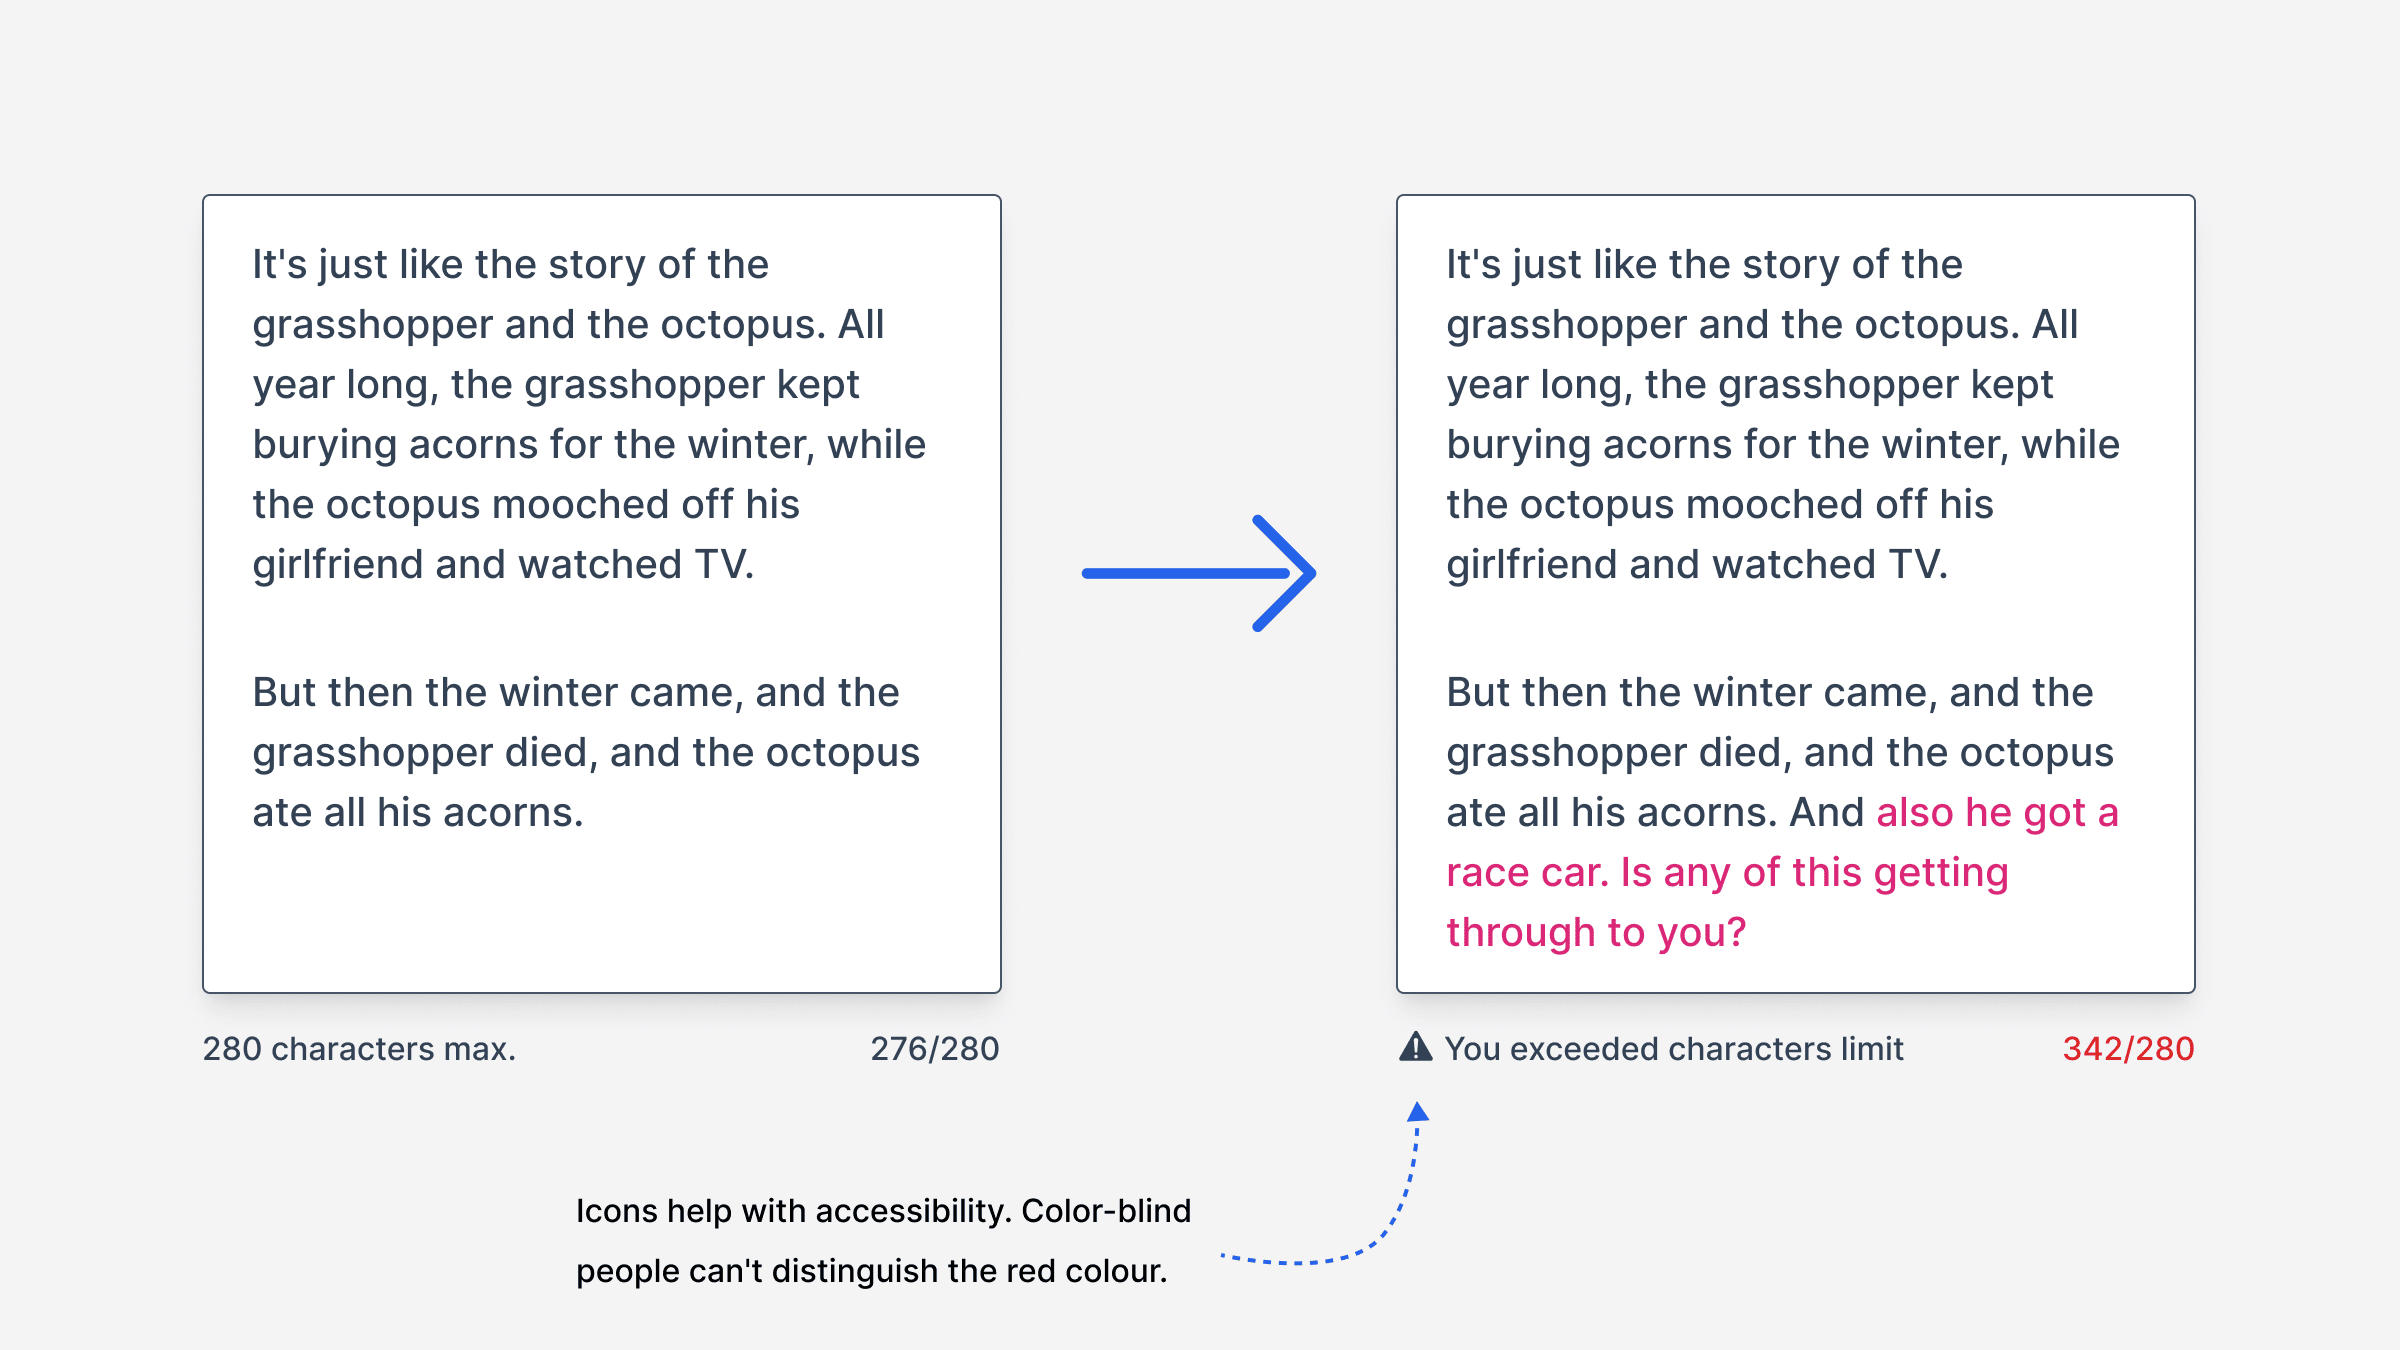Click "people can't distinguish the red colour" line
Image resolution: width=2400 pixels, height=1350 pixels.
coord(871,1271)
